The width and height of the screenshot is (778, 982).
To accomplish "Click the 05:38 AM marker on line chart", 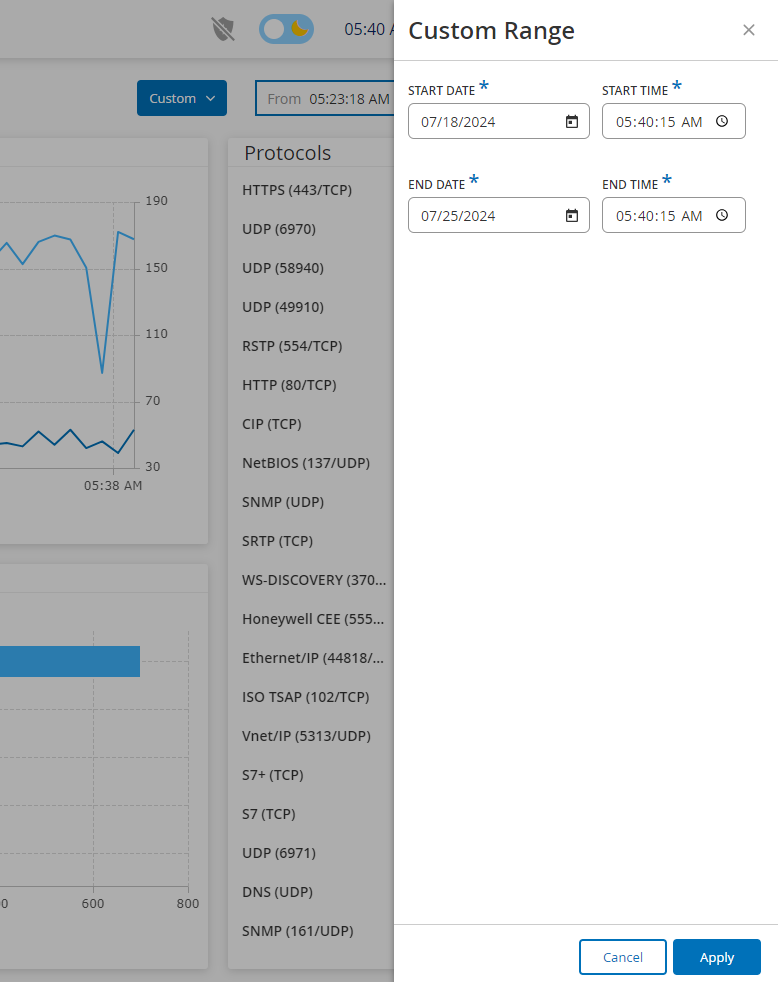I will point(113,485).
